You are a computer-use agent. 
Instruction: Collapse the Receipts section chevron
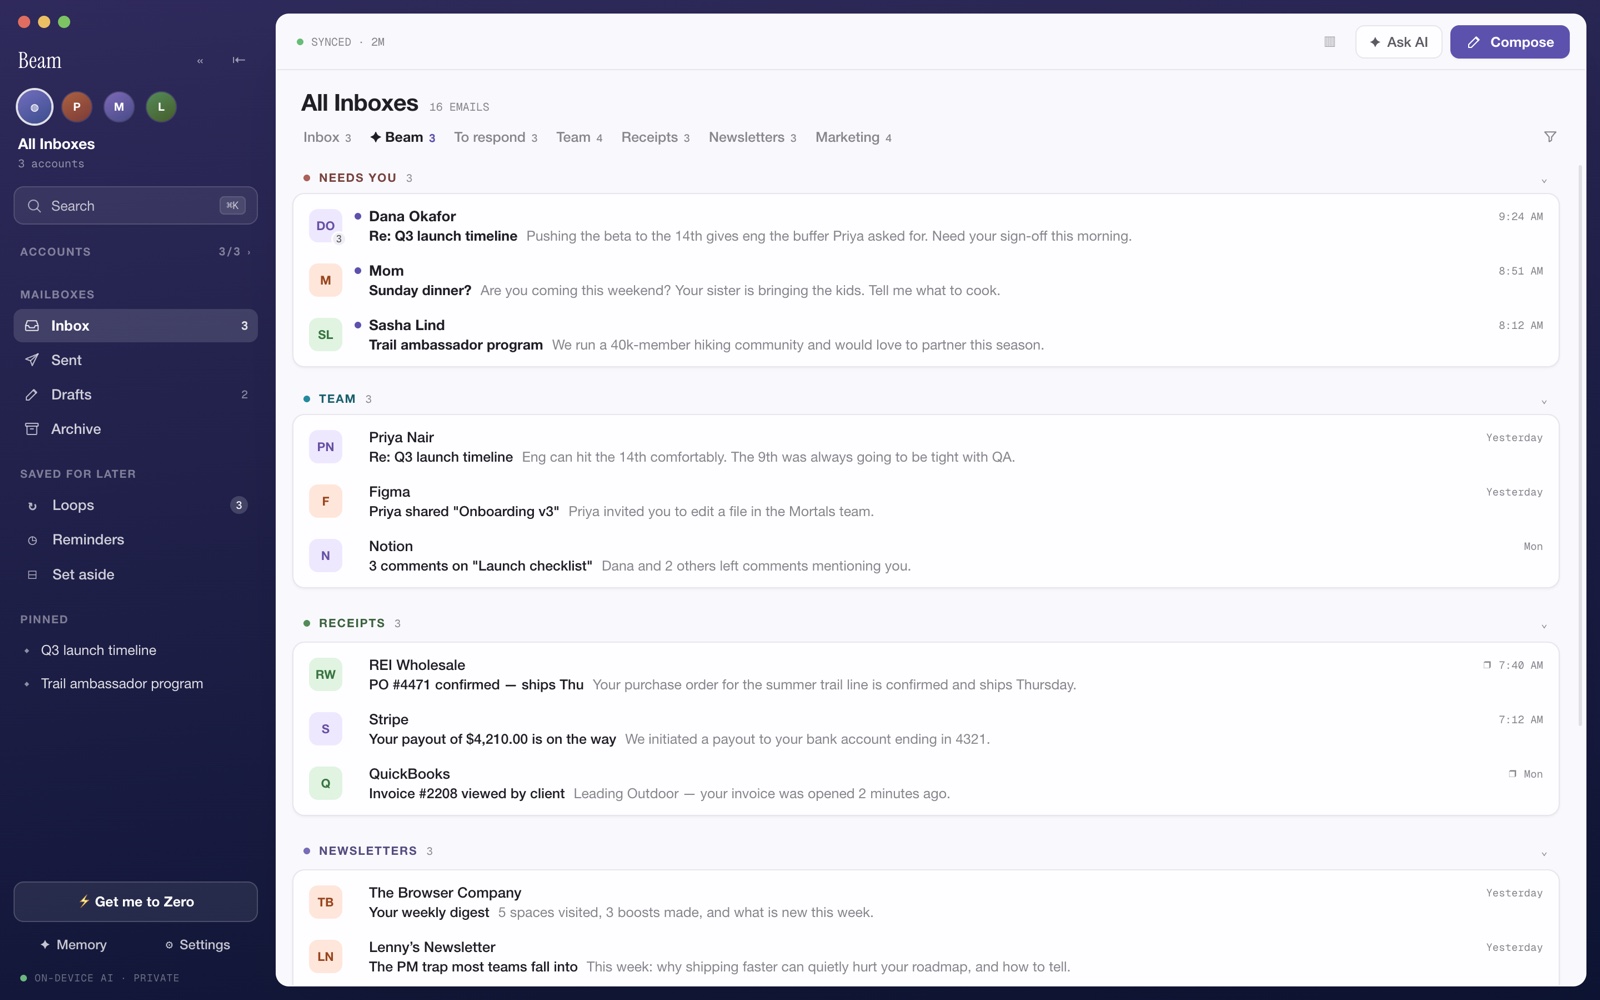(x=1544, y=626)
